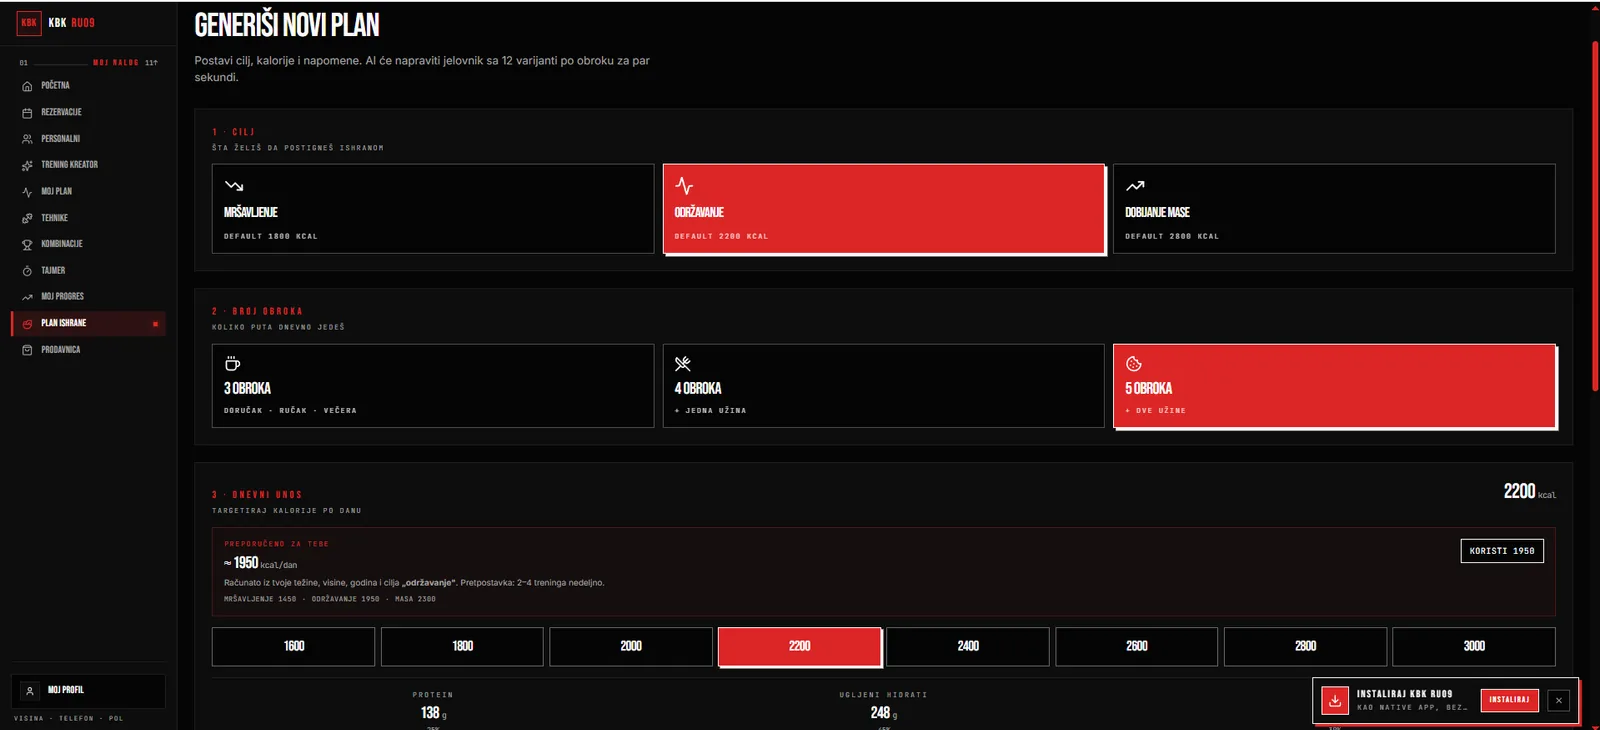Click the Personalni people icon
This screenshot has width=1600, height=730.
27,139
